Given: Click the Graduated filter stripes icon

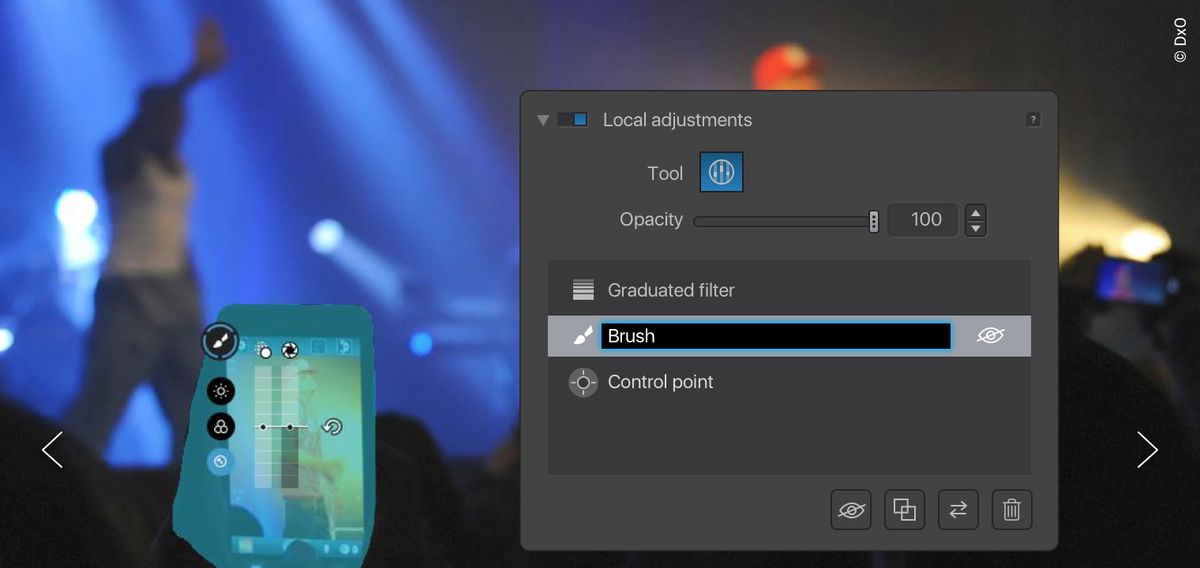Looking at the screenshot, I should tap(583, 290).
